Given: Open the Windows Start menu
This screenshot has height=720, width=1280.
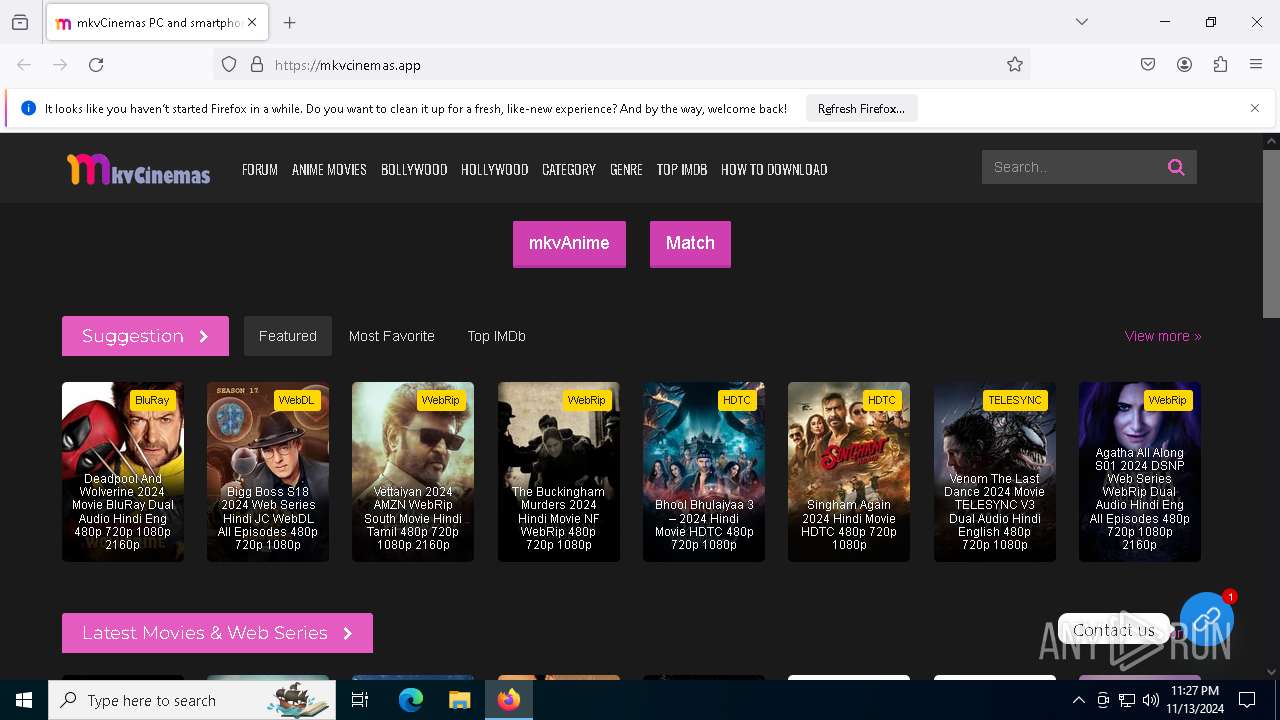Looking at the screenshot, I should click(24, 700).
